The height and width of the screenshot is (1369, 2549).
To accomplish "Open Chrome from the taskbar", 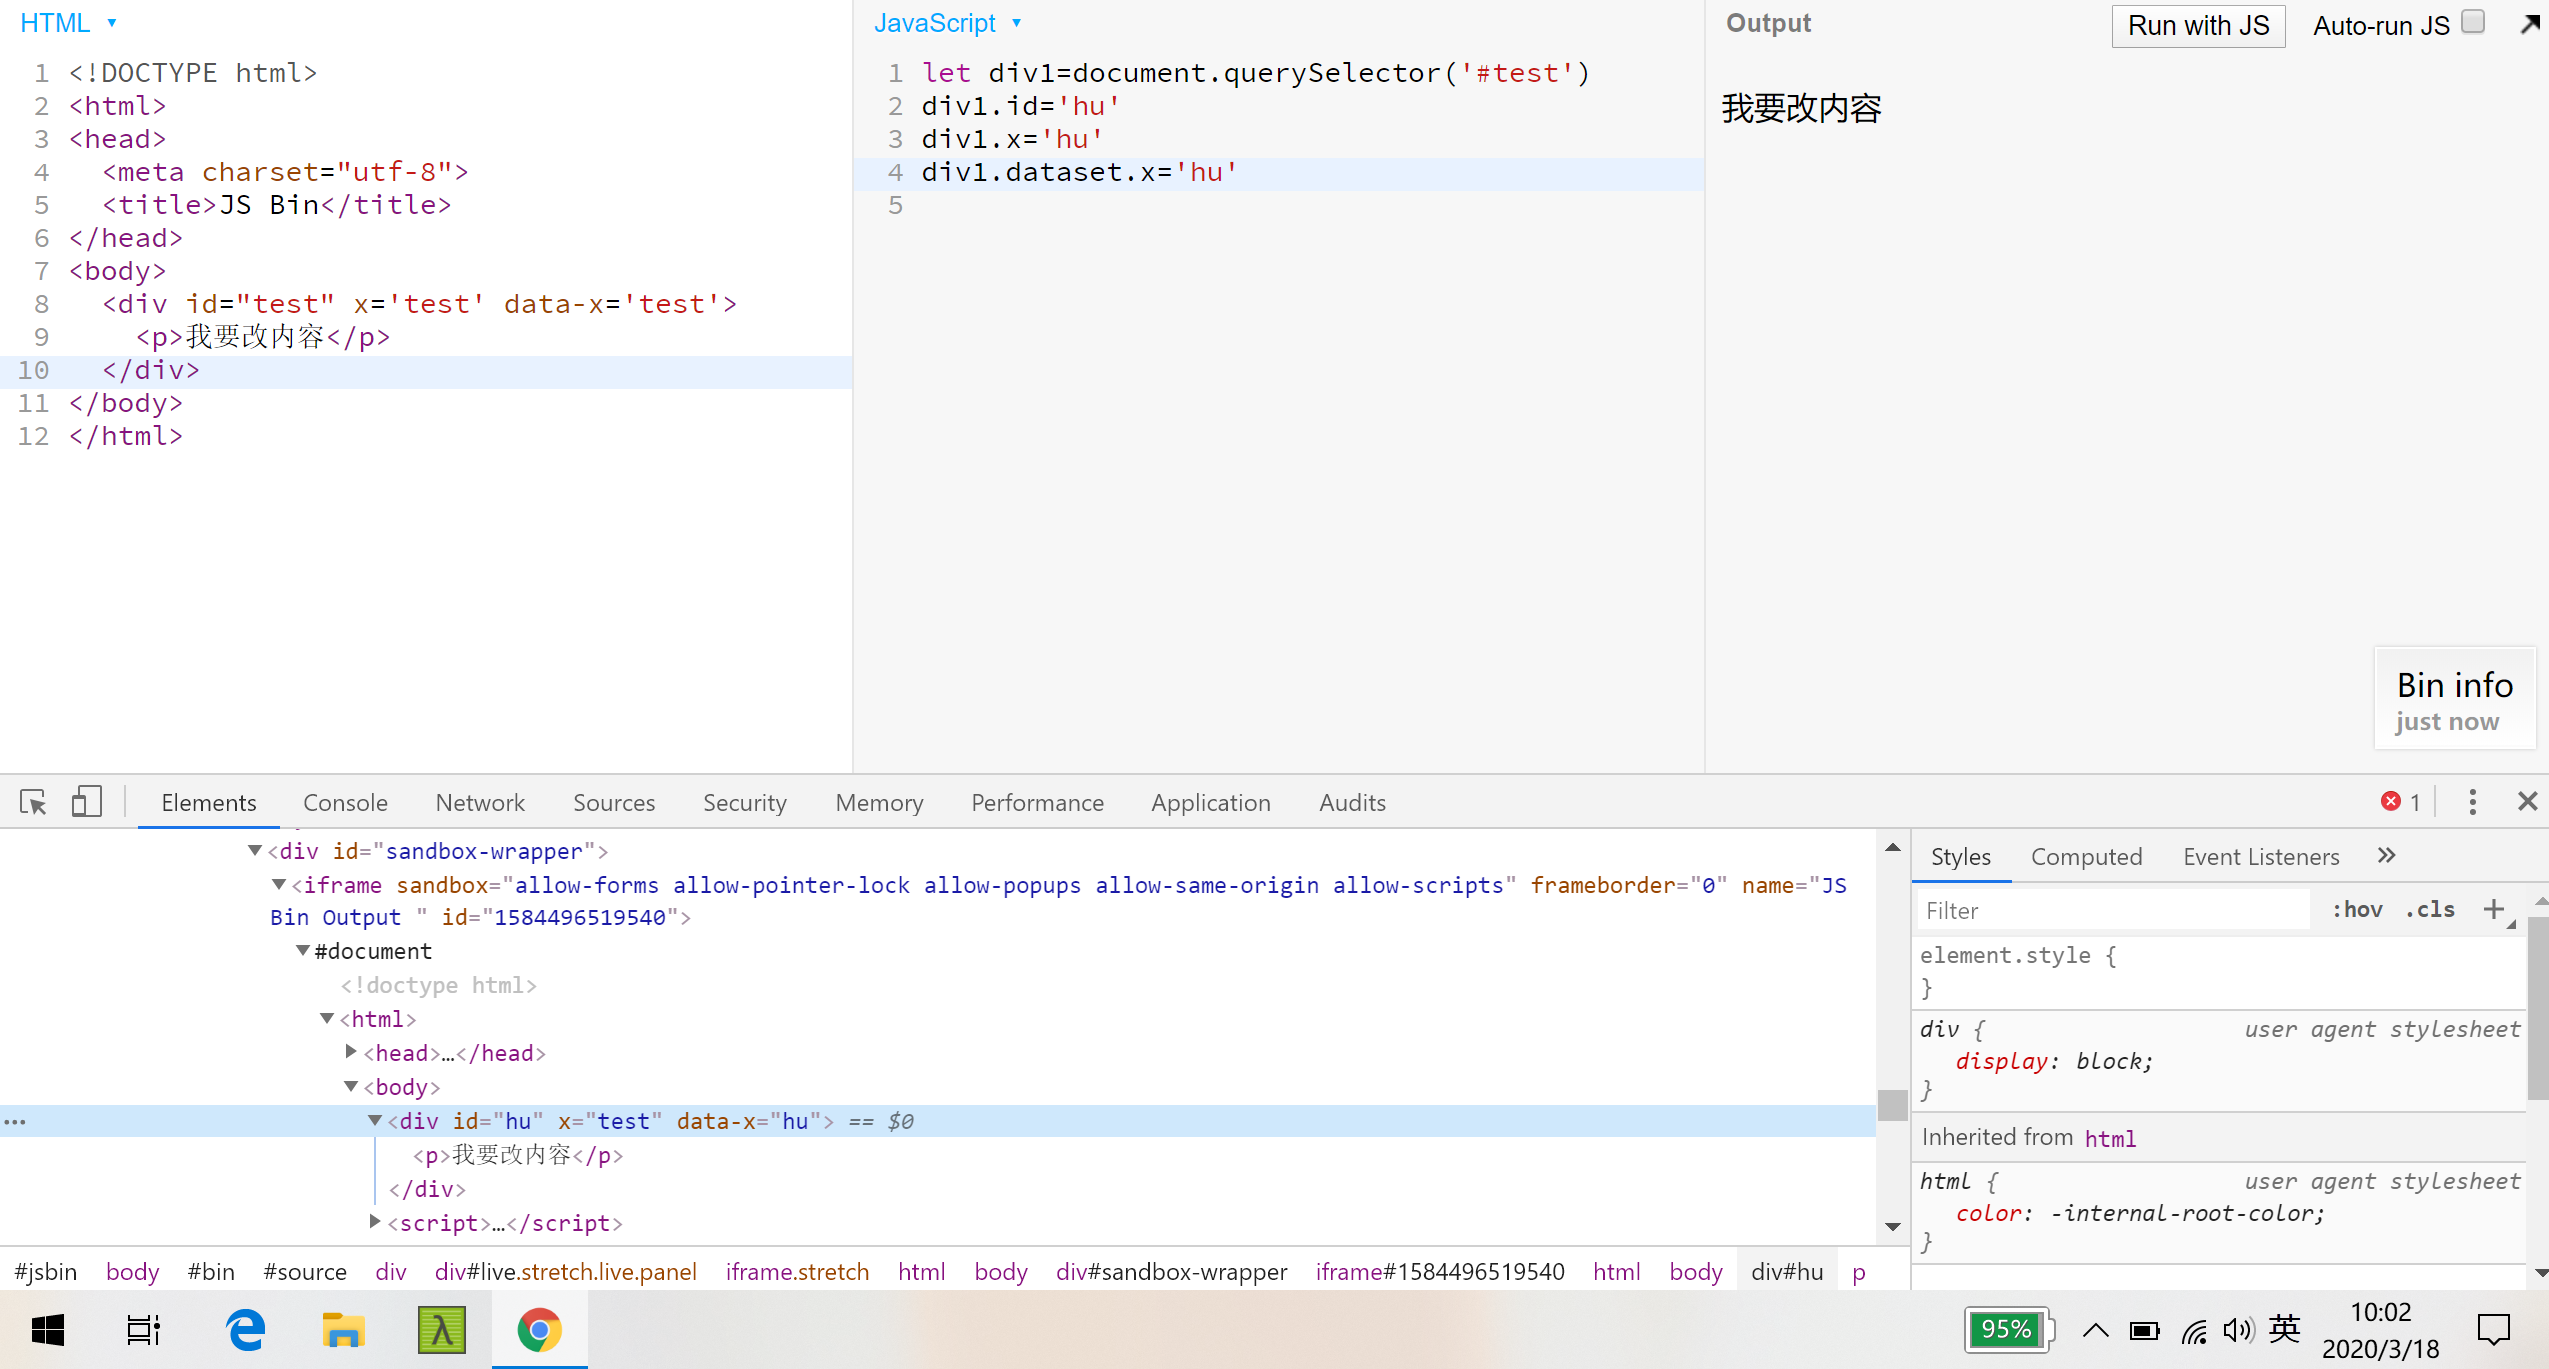I will pyautogui.click(x=539, y=1330).
